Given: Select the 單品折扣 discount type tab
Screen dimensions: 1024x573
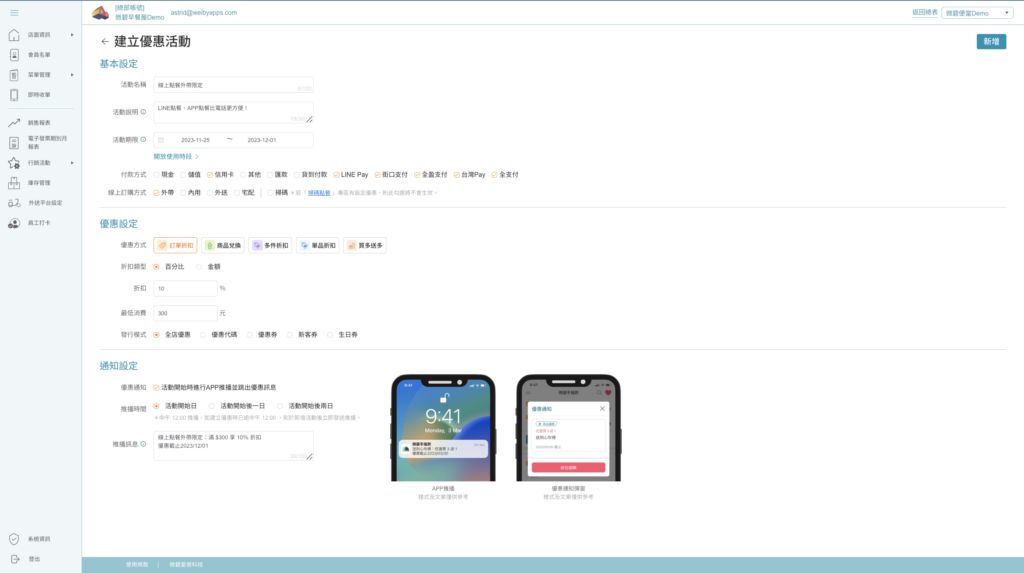Looking at the screenshot, I should click(x=317, y=246).
